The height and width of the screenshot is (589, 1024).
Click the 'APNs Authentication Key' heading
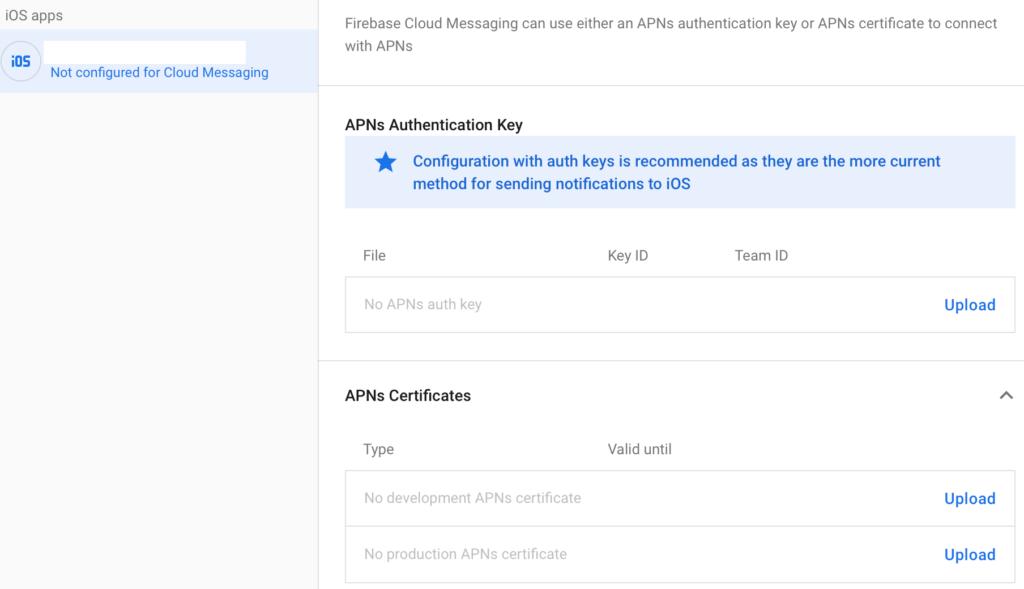click(x=433, y=125)
